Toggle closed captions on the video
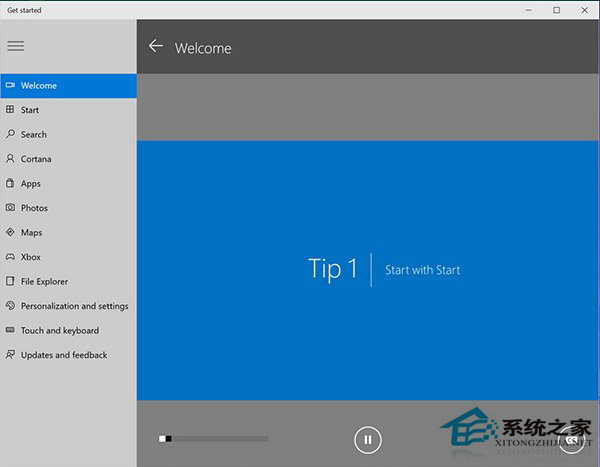600x467 pixels. 571,440
